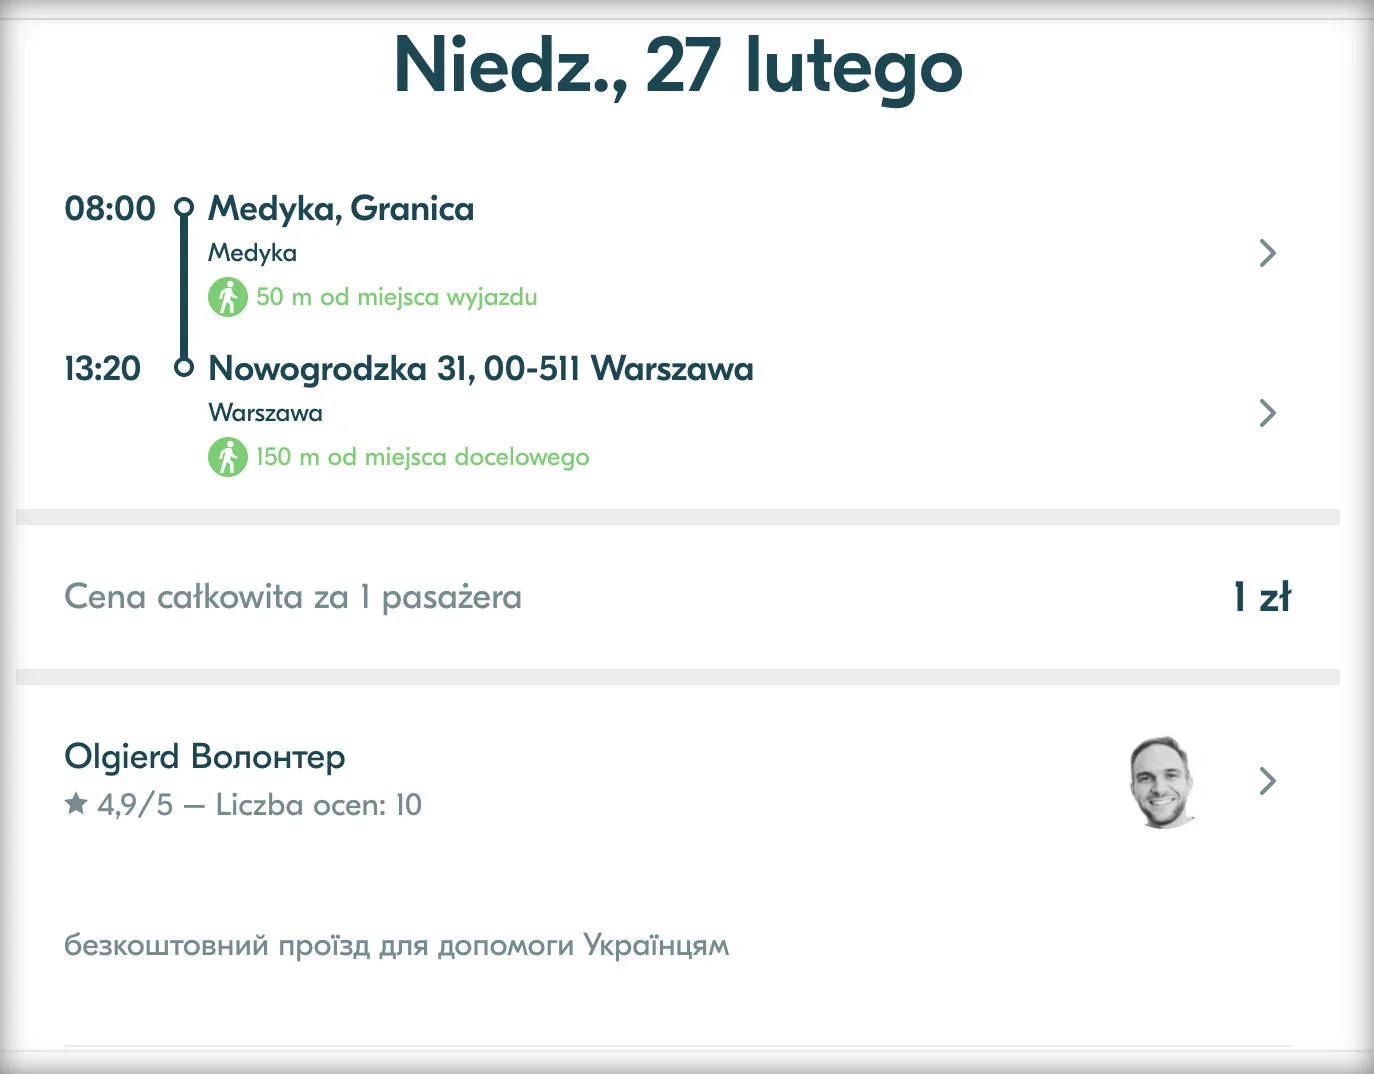Viewport: 1374px width, 1074px height.
Task: Click the total price 1 zł
Action: (1261, 596)
